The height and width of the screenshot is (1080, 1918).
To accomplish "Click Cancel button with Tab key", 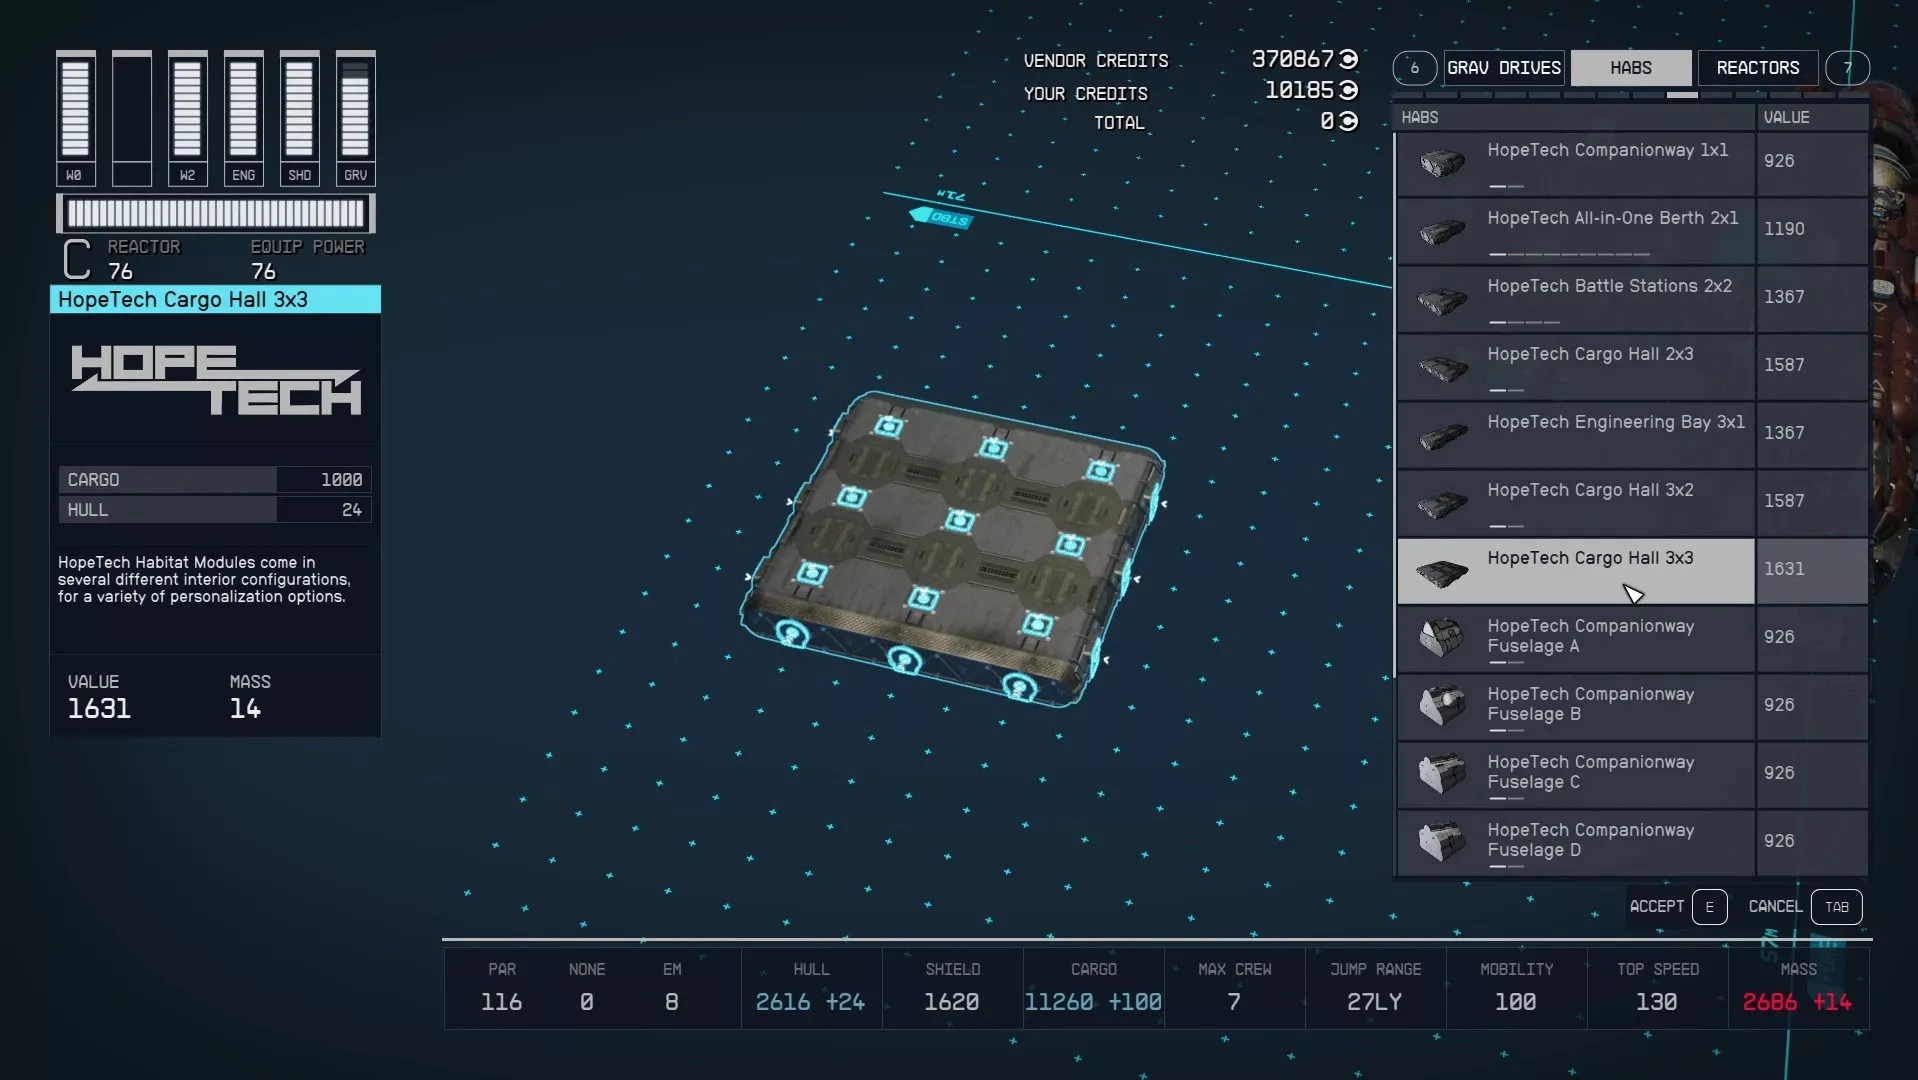I will point(1805,907).
